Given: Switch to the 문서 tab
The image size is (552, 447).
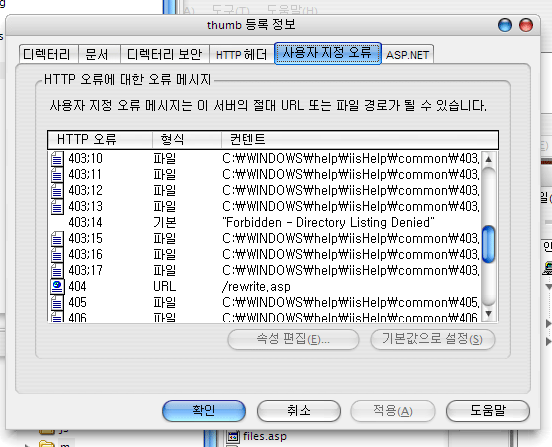Looking at the screenshot, I should click(99, 54).
